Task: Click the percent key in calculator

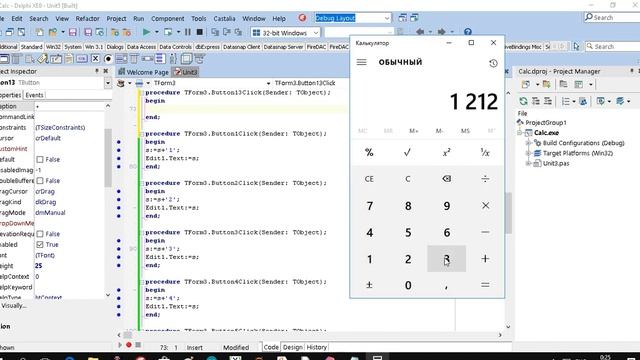Action: (369, 152)
